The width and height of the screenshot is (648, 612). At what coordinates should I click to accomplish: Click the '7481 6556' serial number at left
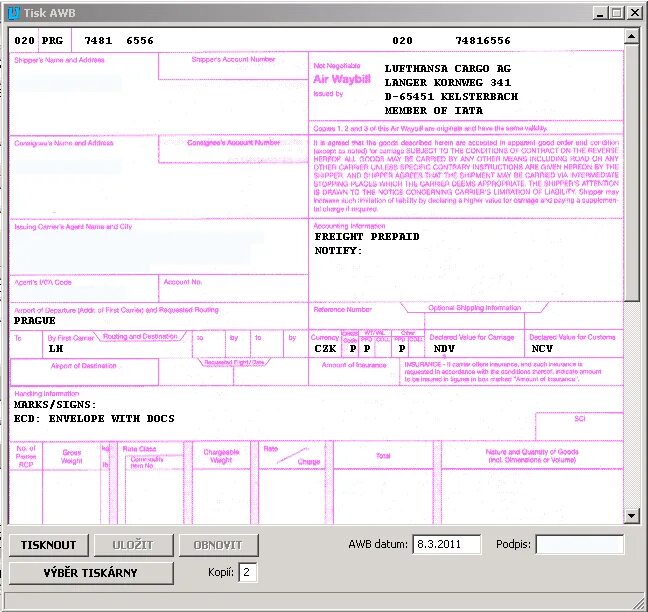tap(119, 40)
